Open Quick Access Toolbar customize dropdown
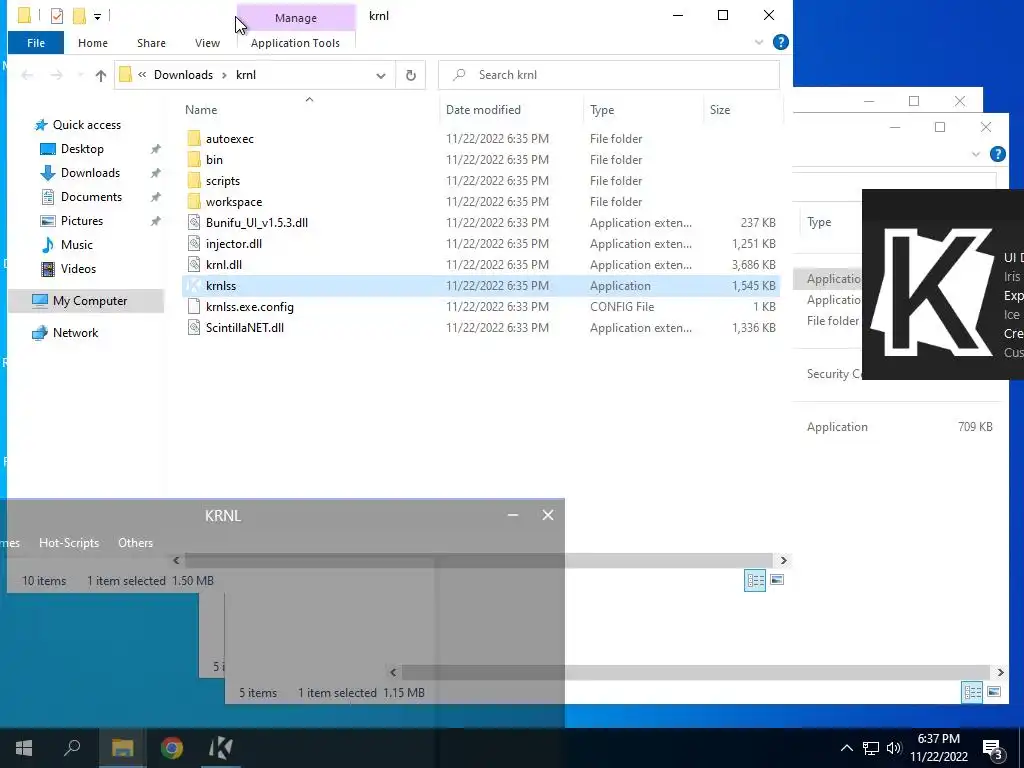1024x768 pixels. 97,16
